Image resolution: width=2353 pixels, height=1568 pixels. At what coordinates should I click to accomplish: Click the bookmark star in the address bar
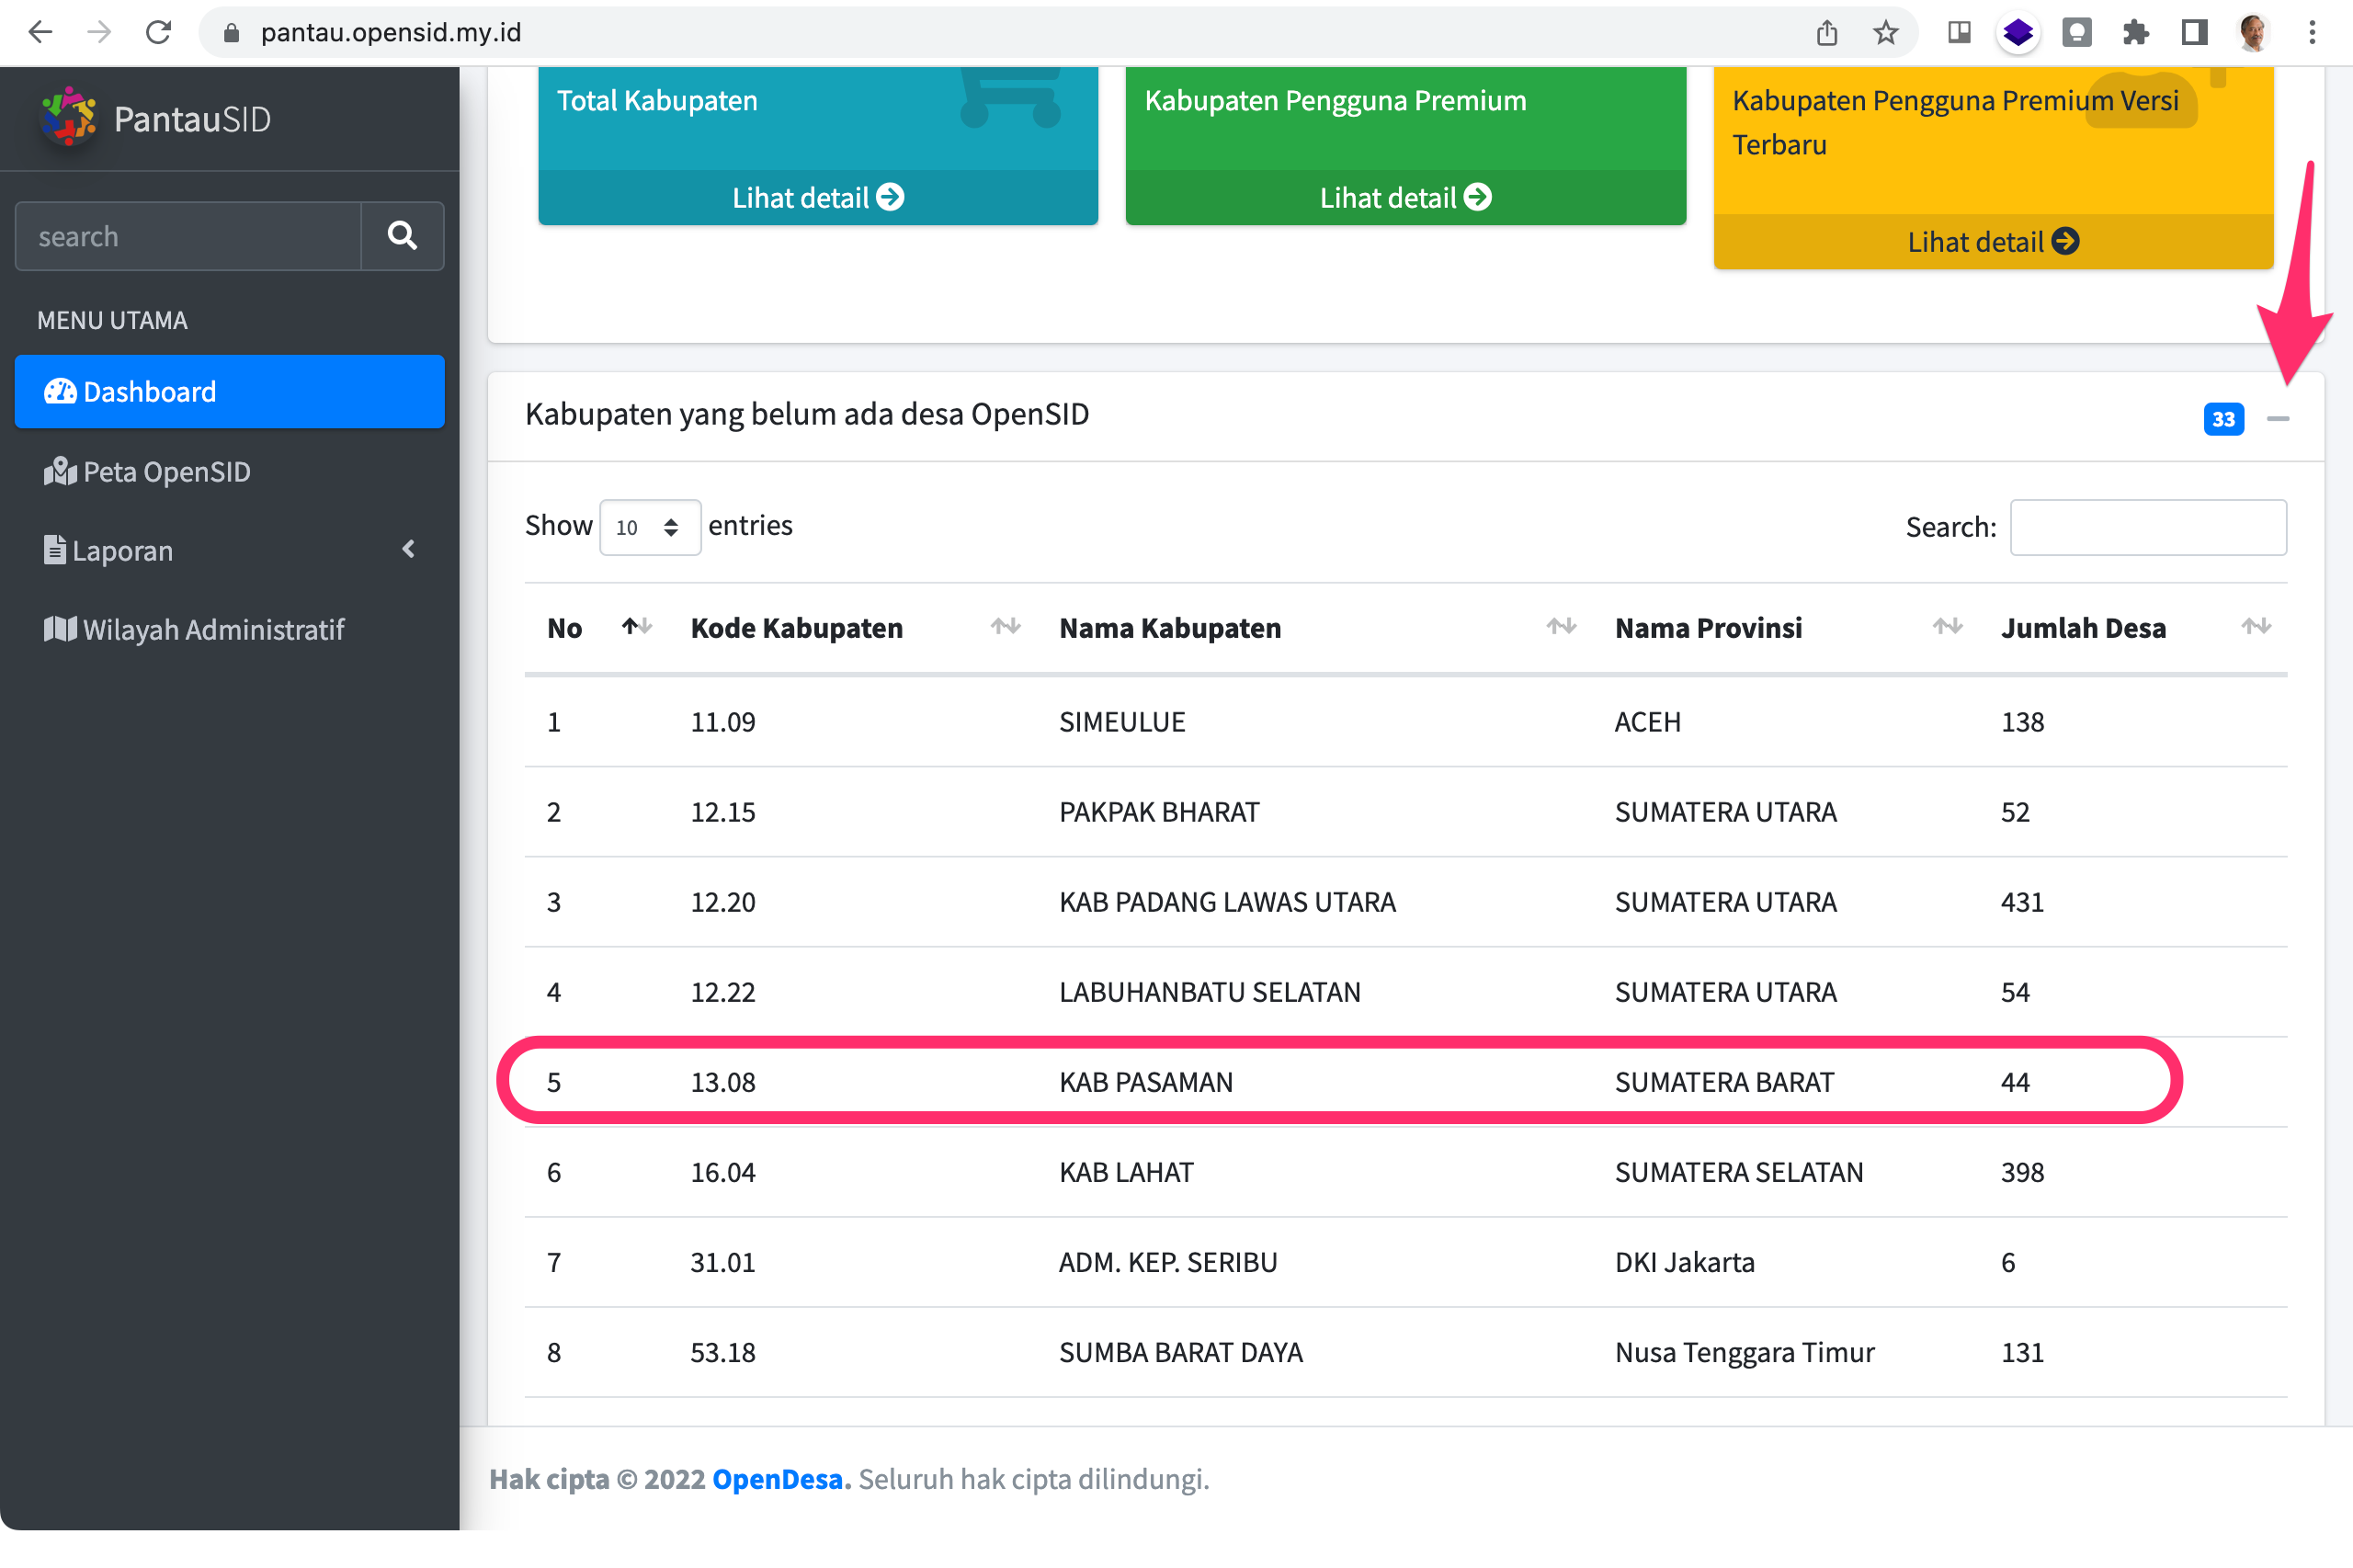pyautogui.click(x=1886, y=31)
